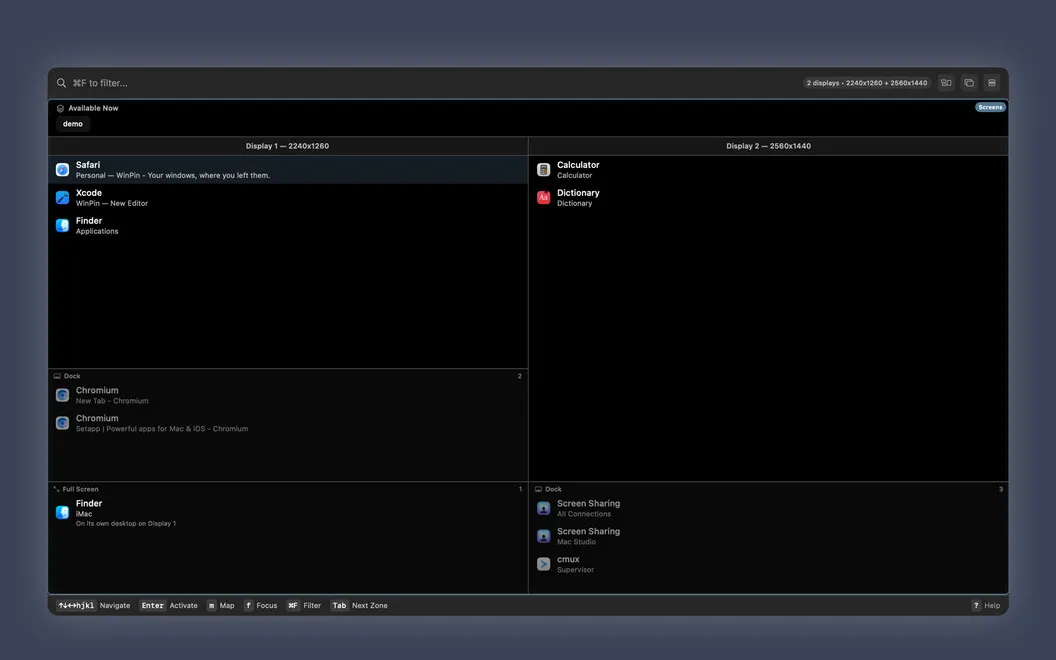
Task: Click the Finder icon for iMac full screen
Action: 62,513
